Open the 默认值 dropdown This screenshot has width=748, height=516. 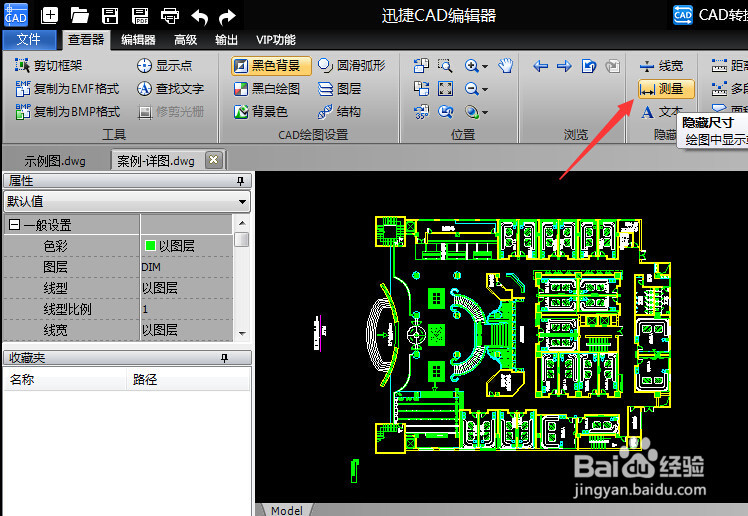(x=242, y=202)
